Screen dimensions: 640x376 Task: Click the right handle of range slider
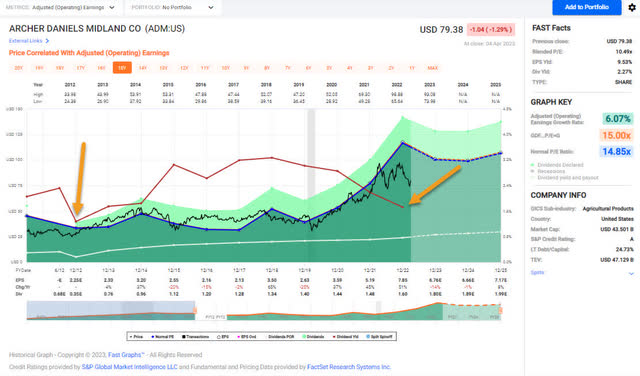click(500, 311)
